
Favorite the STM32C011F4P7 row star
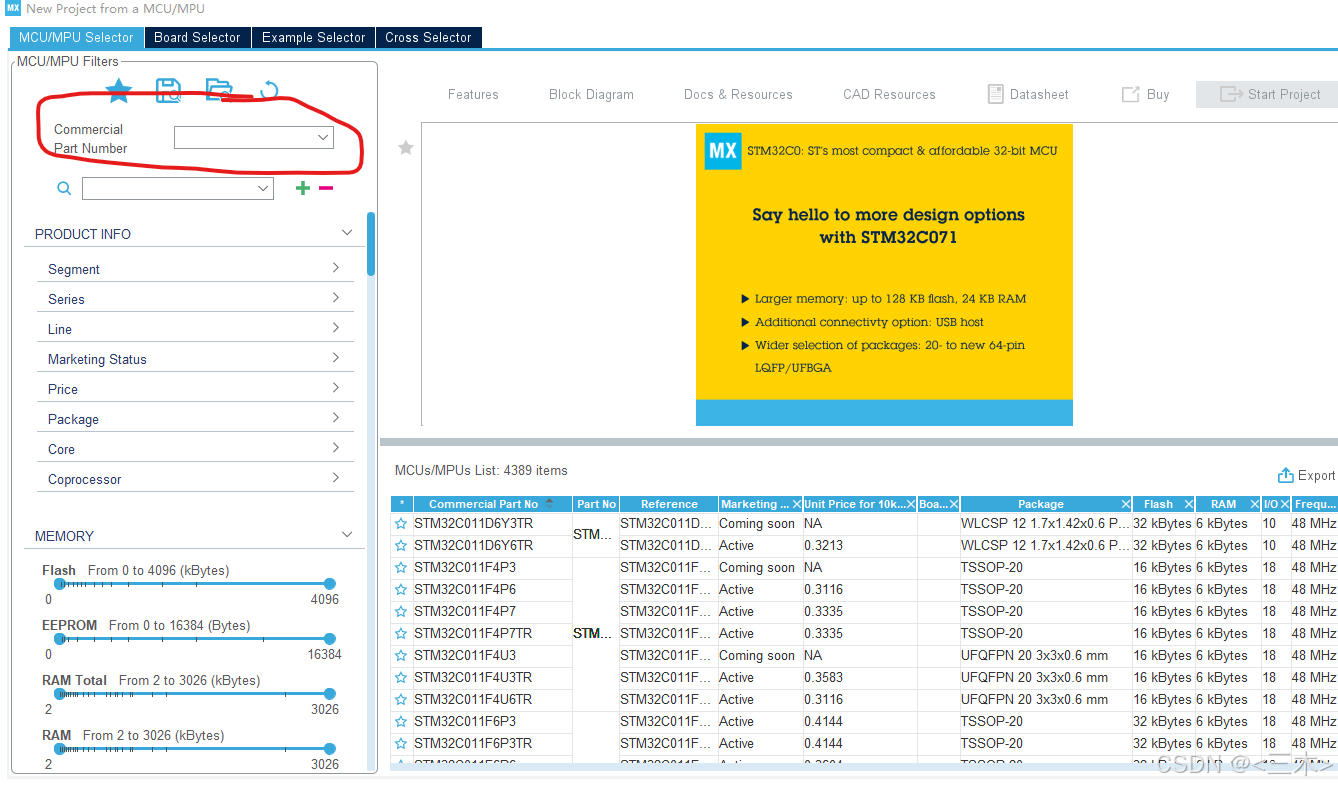(401, 611)
